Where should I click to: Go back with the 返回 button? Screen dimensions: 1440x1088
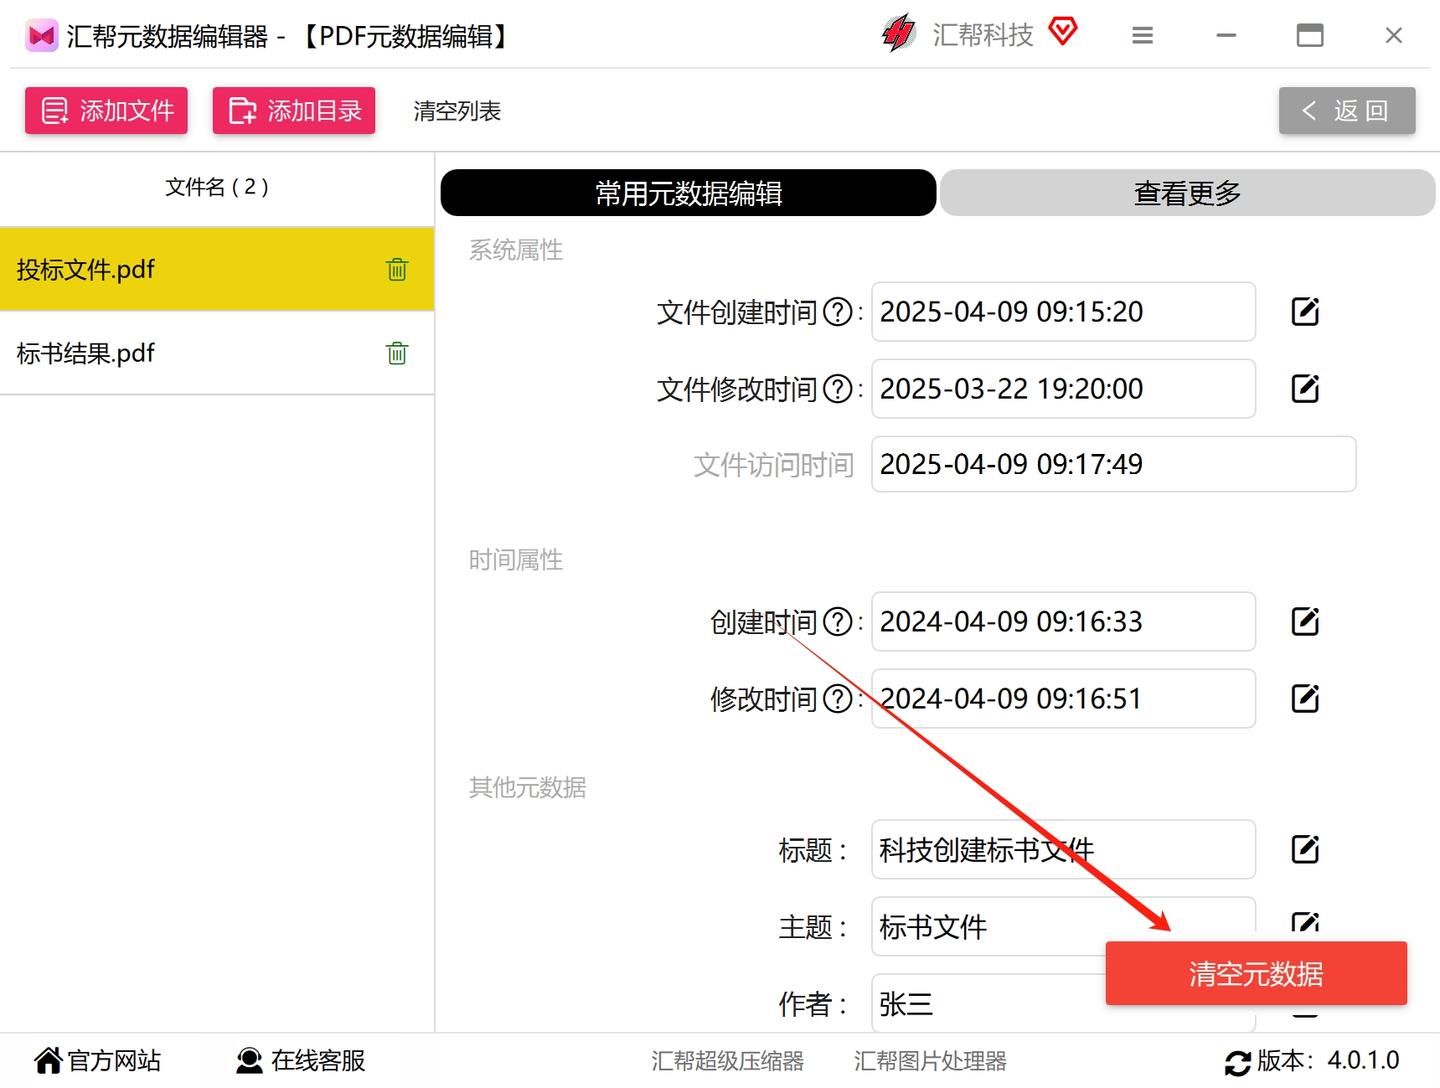coord(1347,110)
